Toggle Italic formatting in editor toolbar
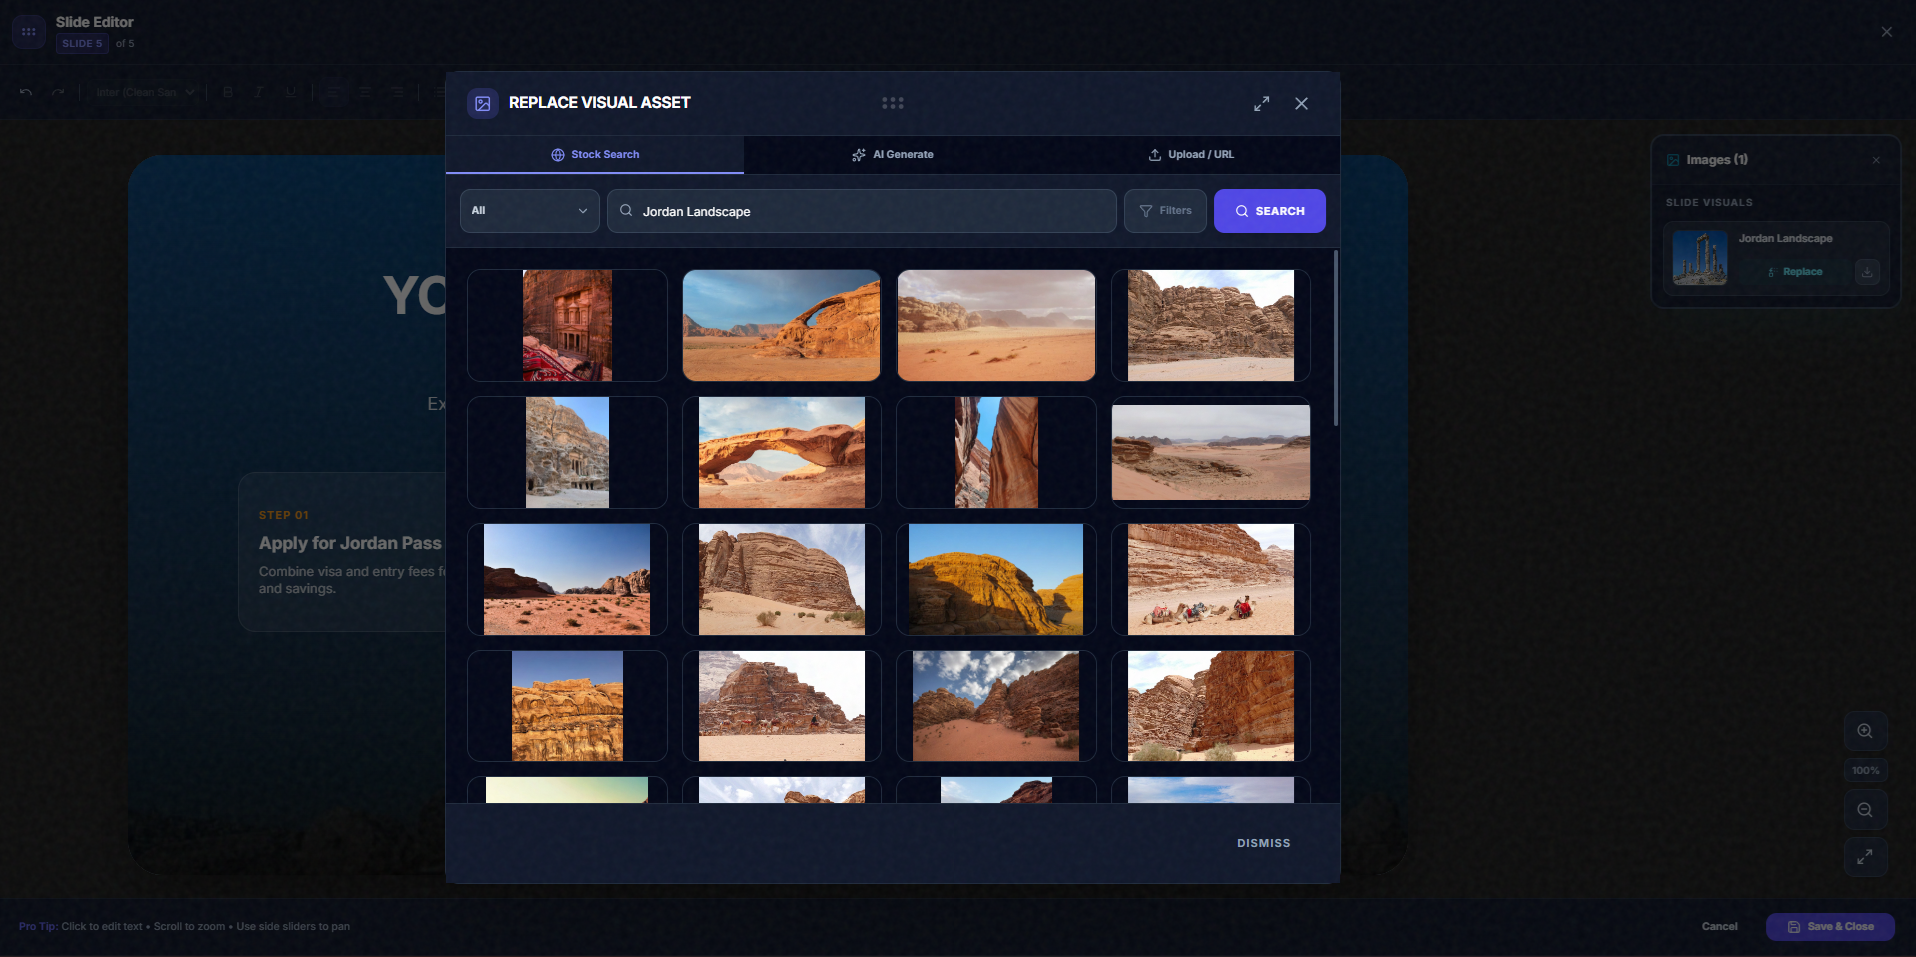 coord(258,92)
